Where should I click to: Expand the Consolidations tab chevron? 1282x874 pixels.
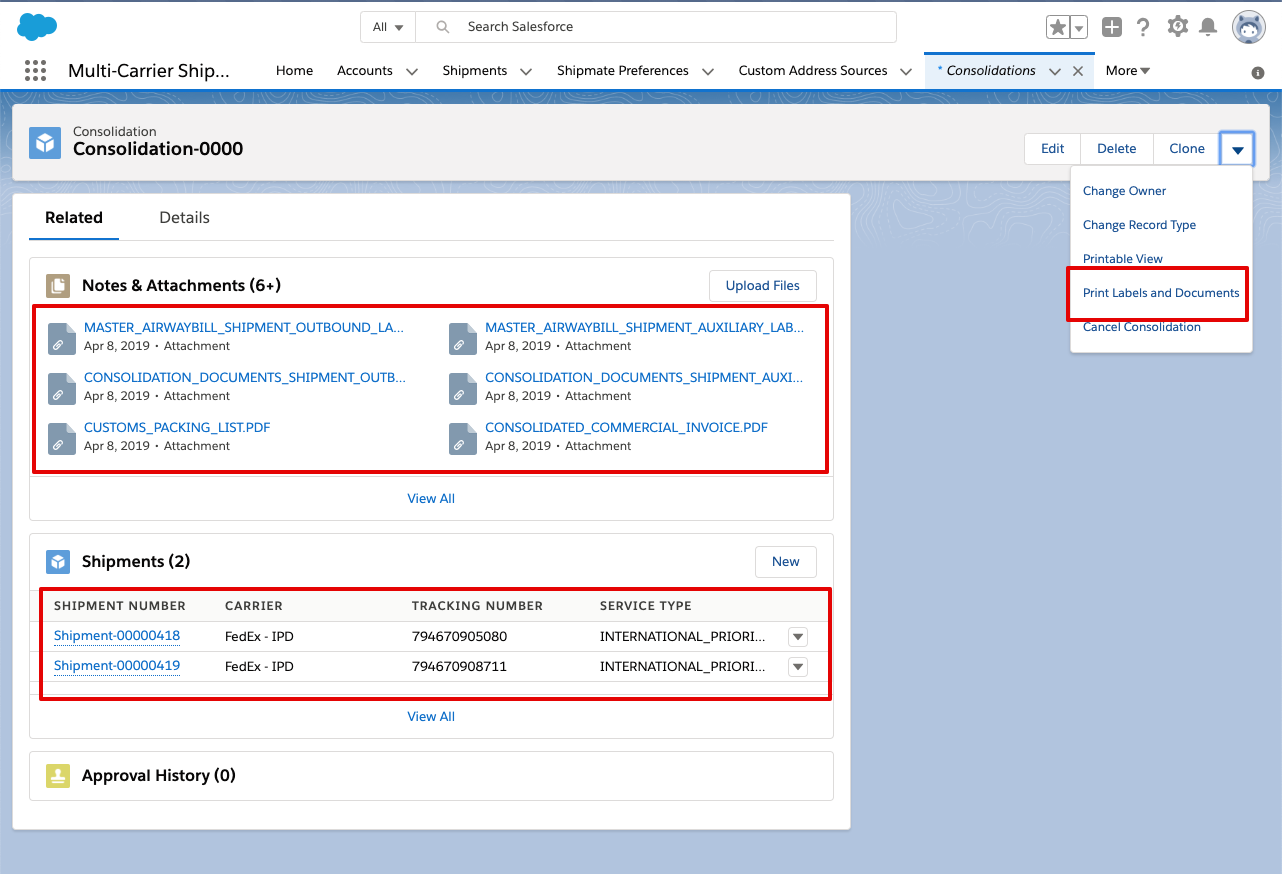[1055, 71]
